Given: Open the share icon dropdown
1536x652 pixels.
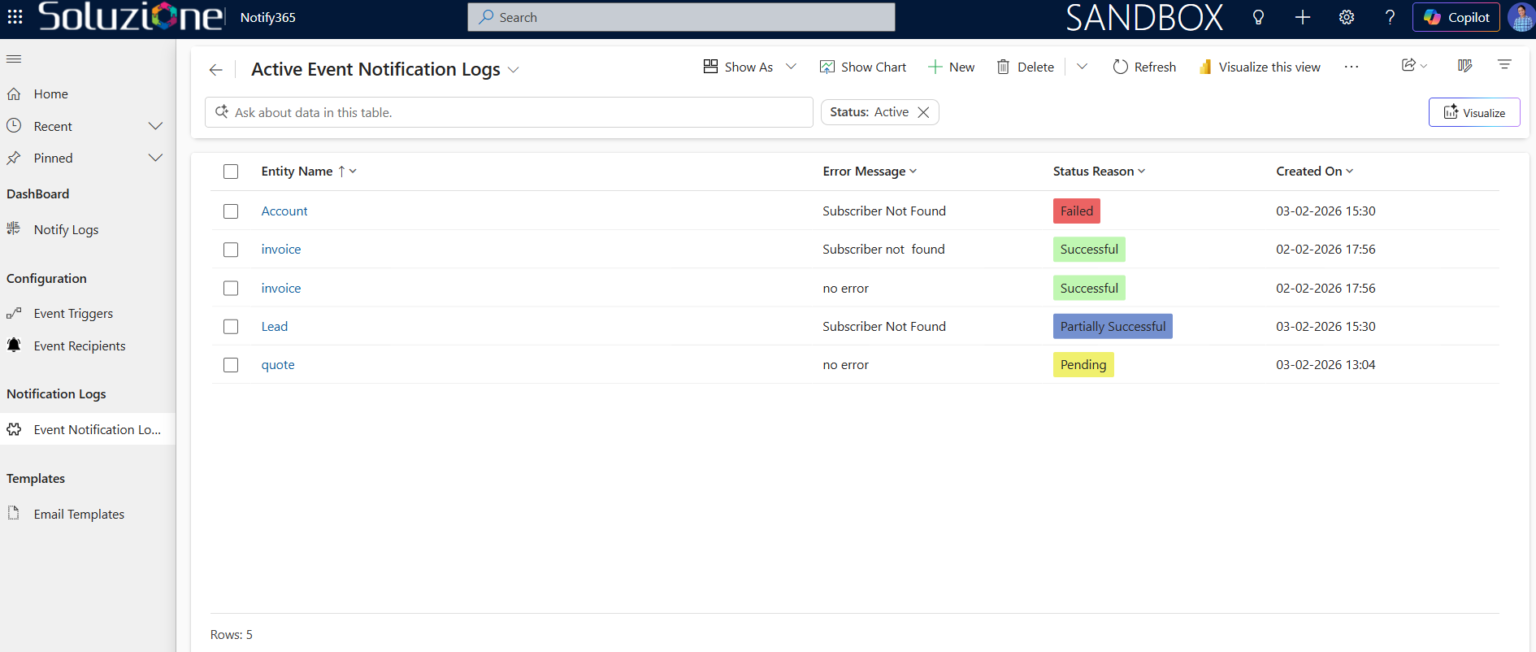Looking at the screenshot, I should click(1414, 65).
